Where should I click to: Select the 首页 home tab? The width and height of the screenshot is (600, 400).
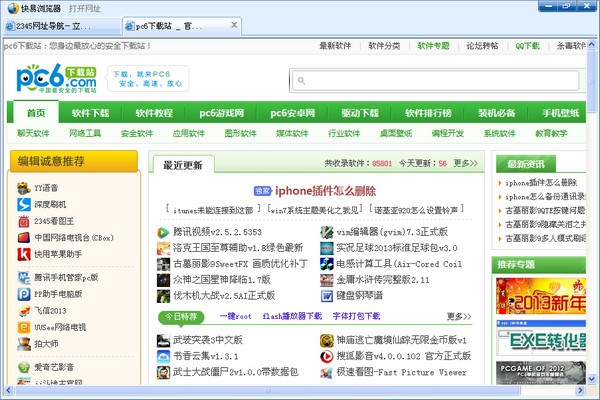(x=36, y=113)
